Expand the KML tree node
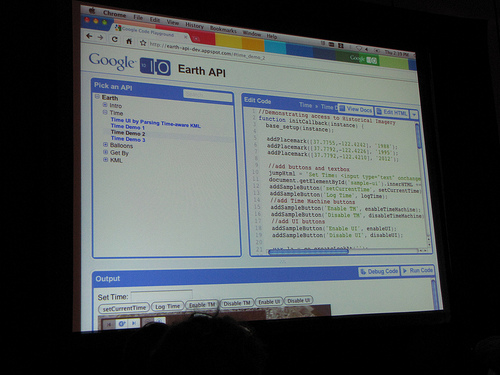 (105, 160)
